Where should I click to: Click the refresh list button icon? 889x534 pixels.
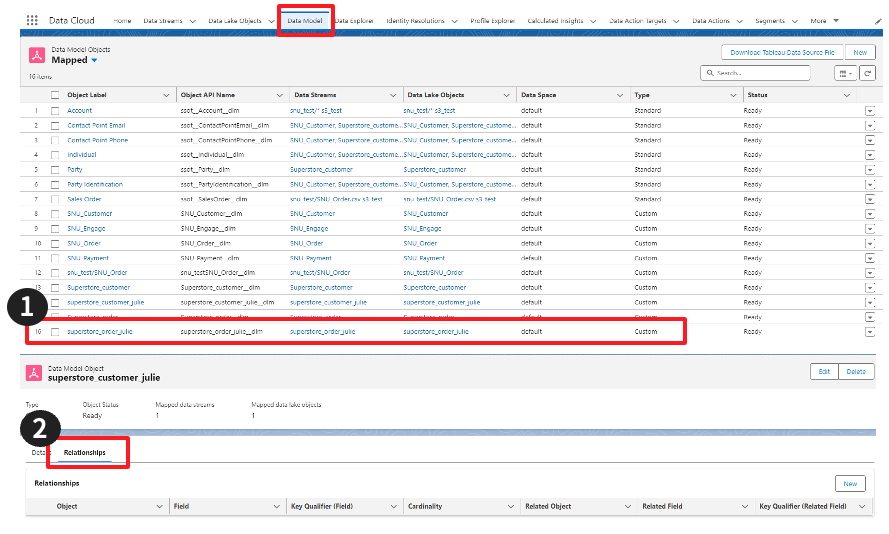coord(867,73)
